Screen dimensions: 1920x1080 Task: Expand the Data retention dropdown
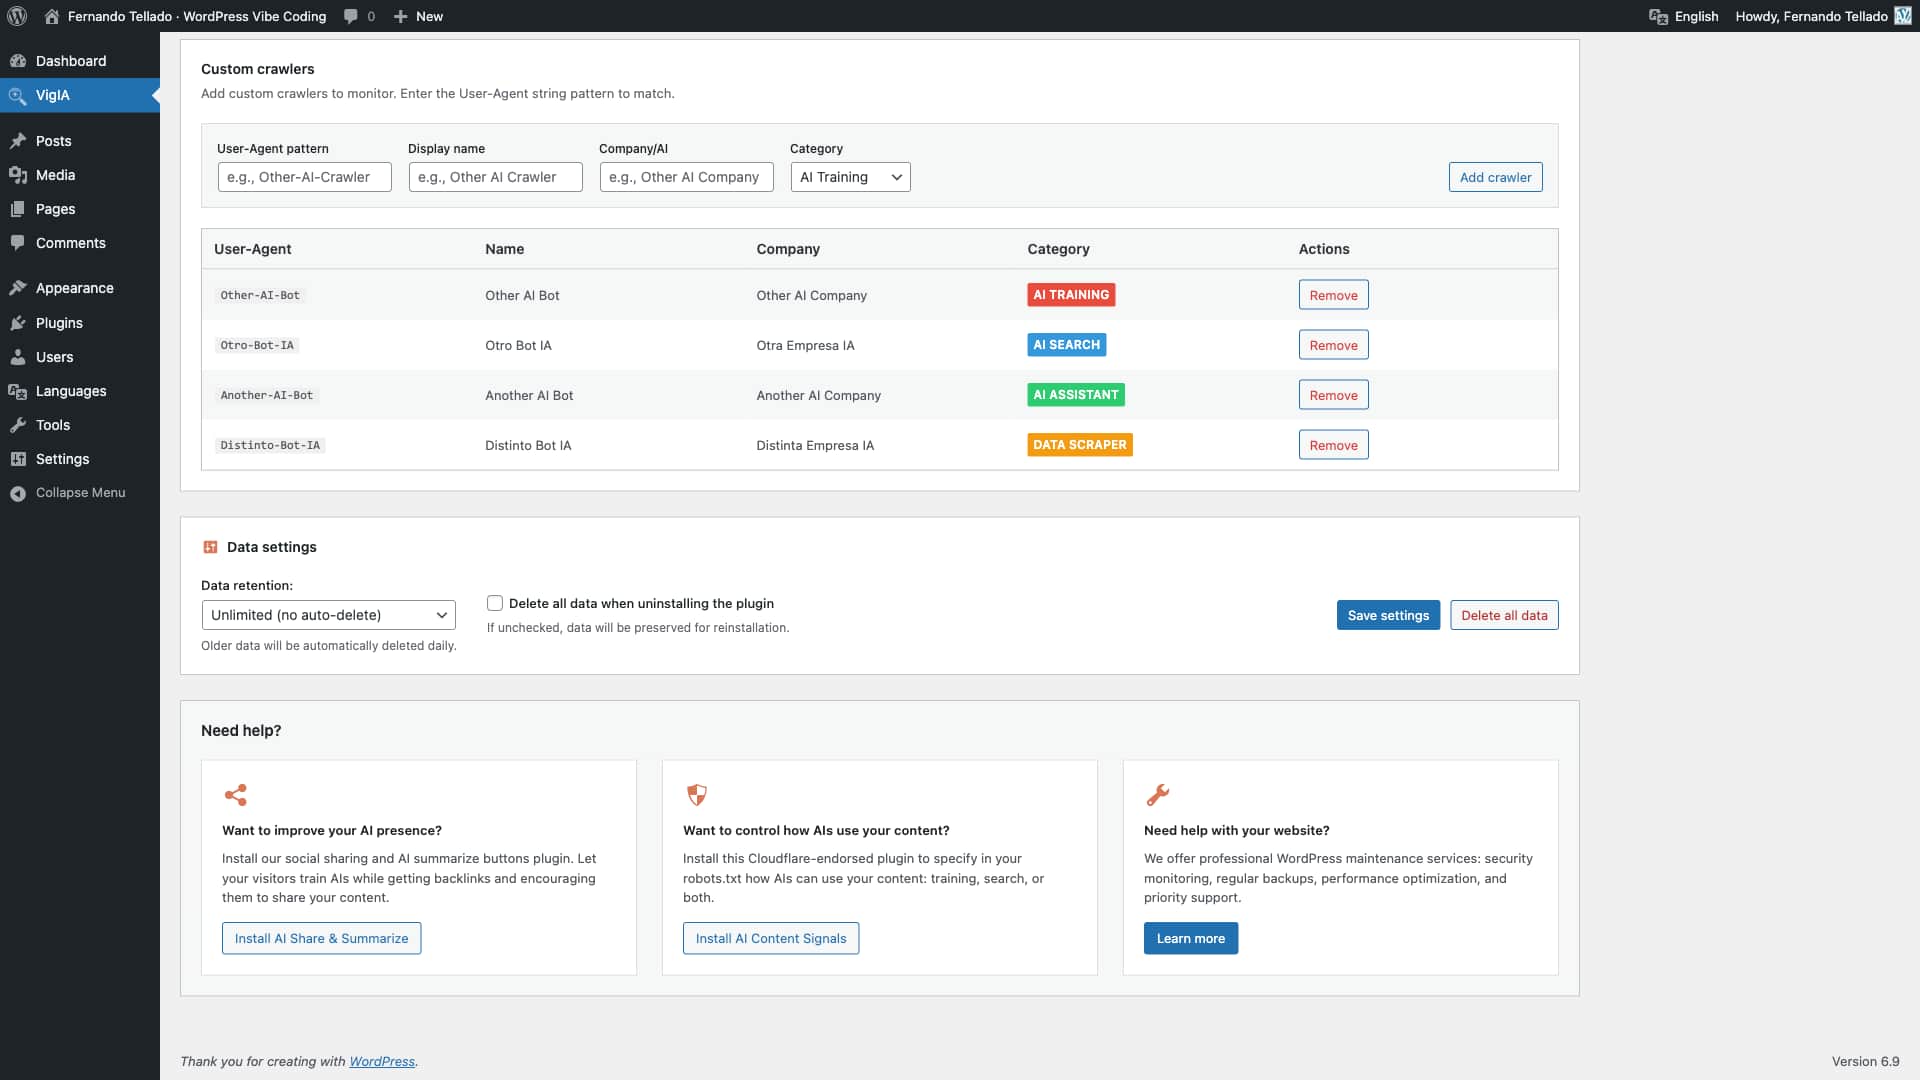[x=328, y=615]
